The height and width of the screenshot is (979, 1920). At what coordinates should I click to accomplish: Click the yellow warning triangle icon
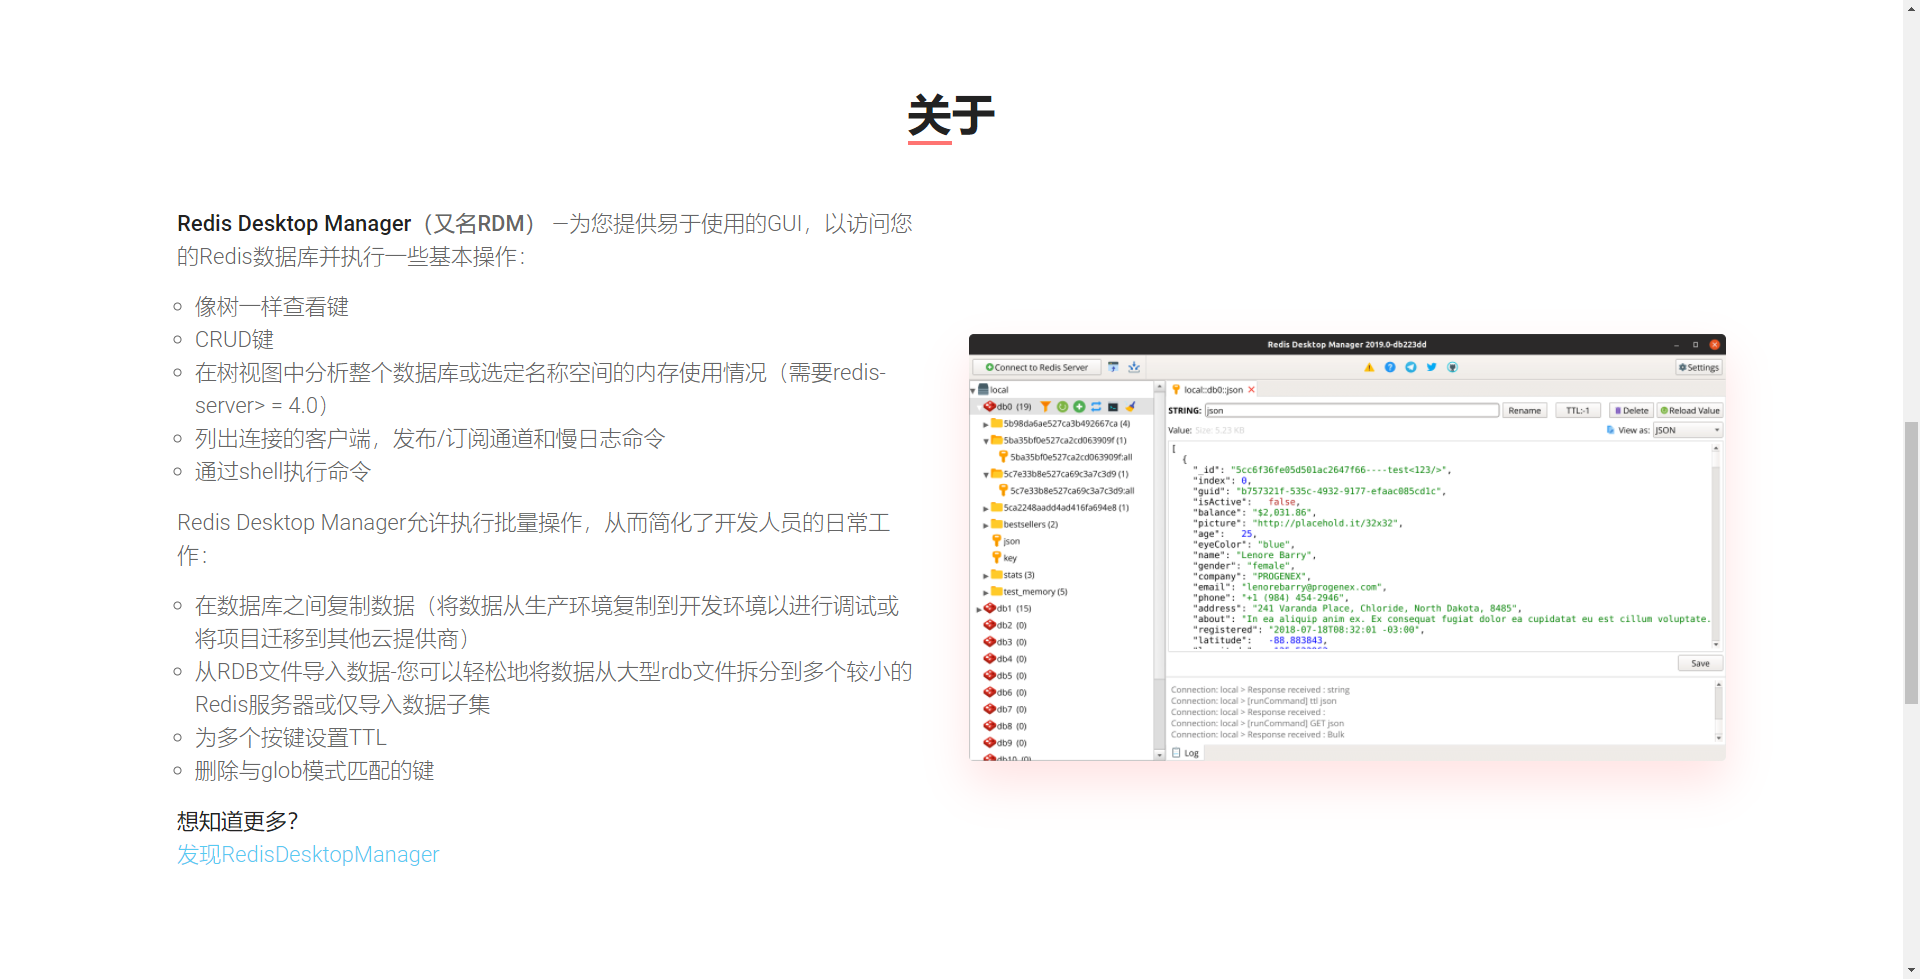point(1369,367)
